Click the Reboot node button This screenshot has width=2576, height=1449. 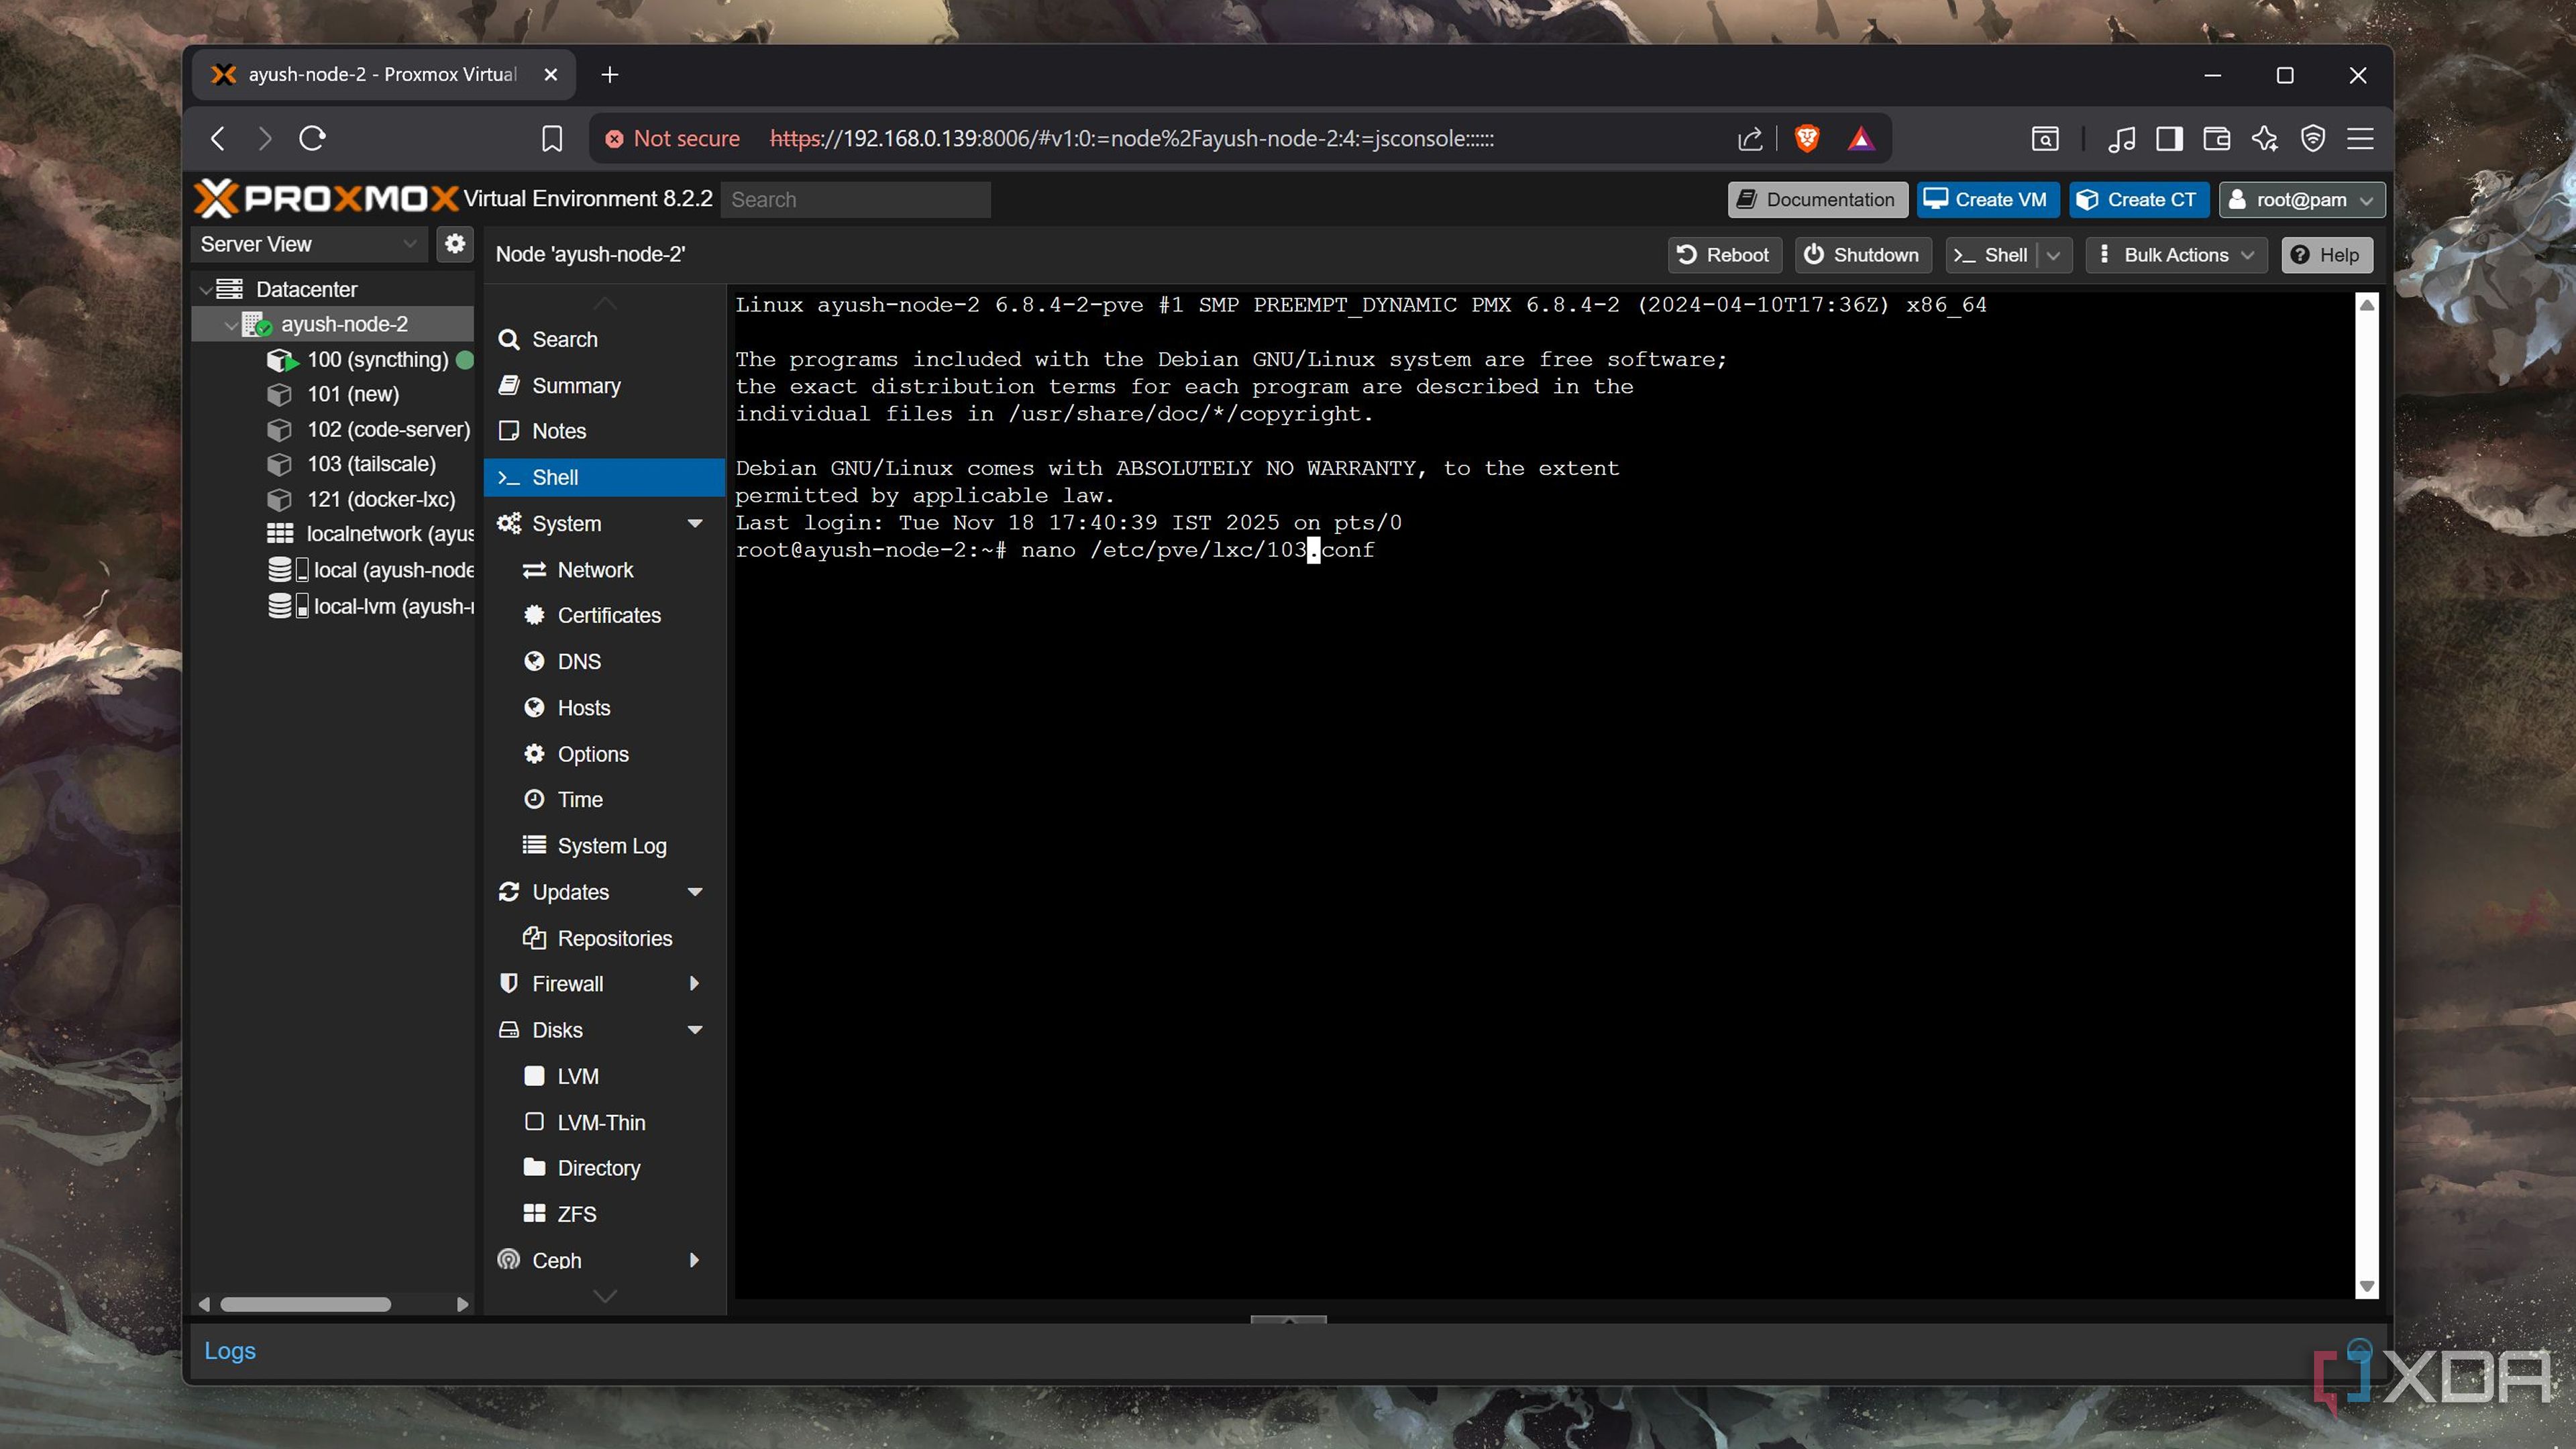pos(1724,255)
